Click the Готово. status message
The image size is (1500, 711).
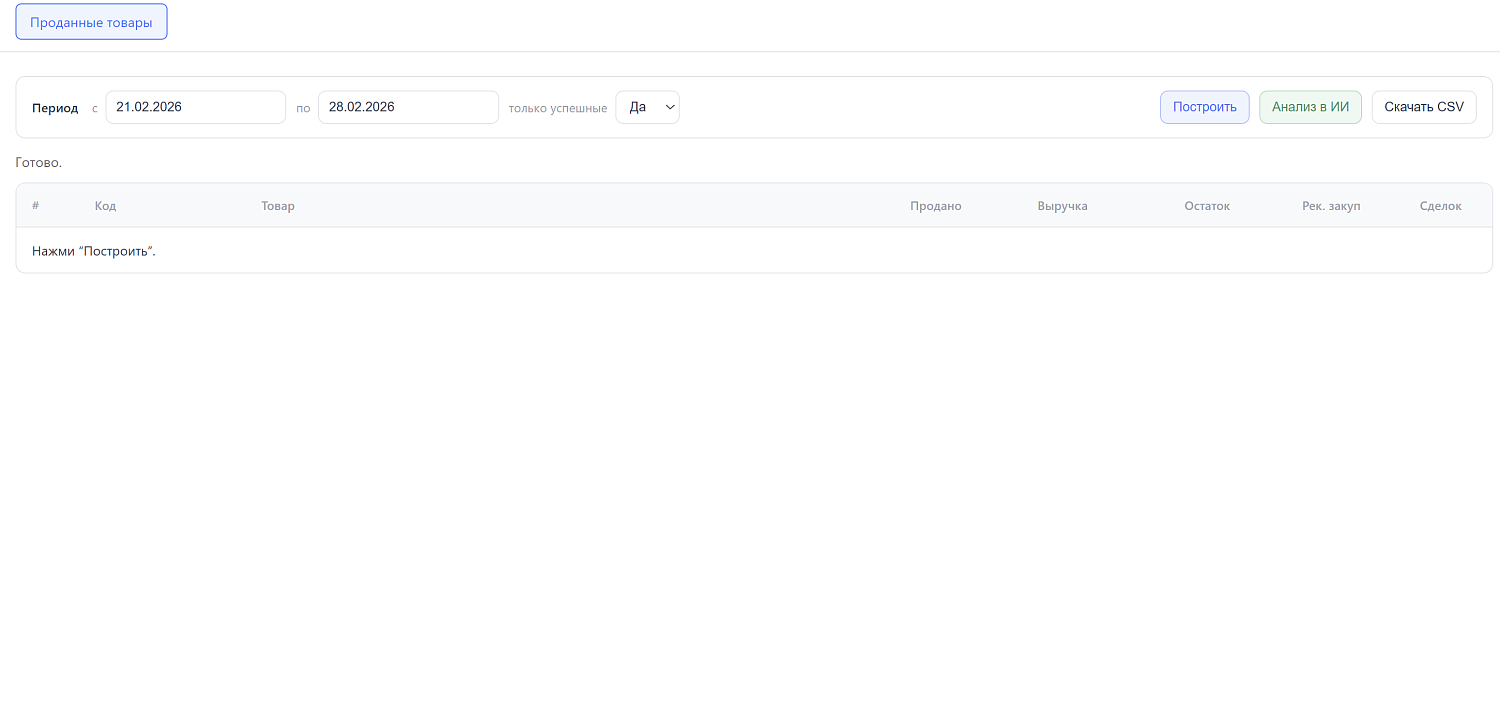point(39,162)
